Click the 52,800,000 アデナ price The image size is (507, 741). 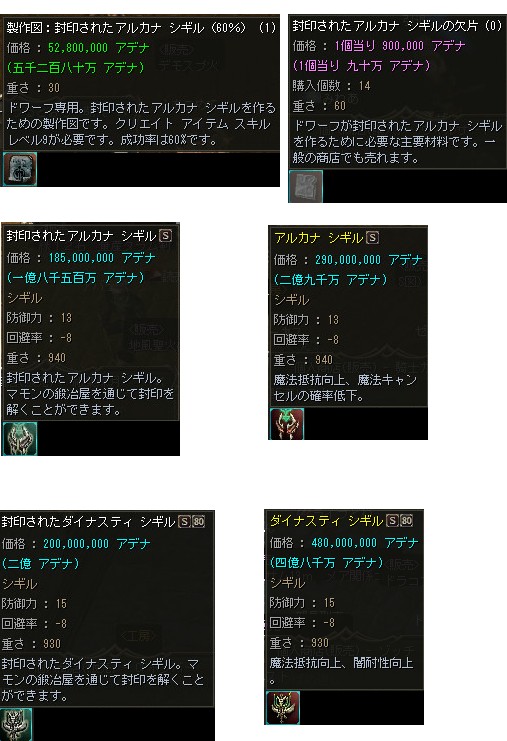click(98, 48)
